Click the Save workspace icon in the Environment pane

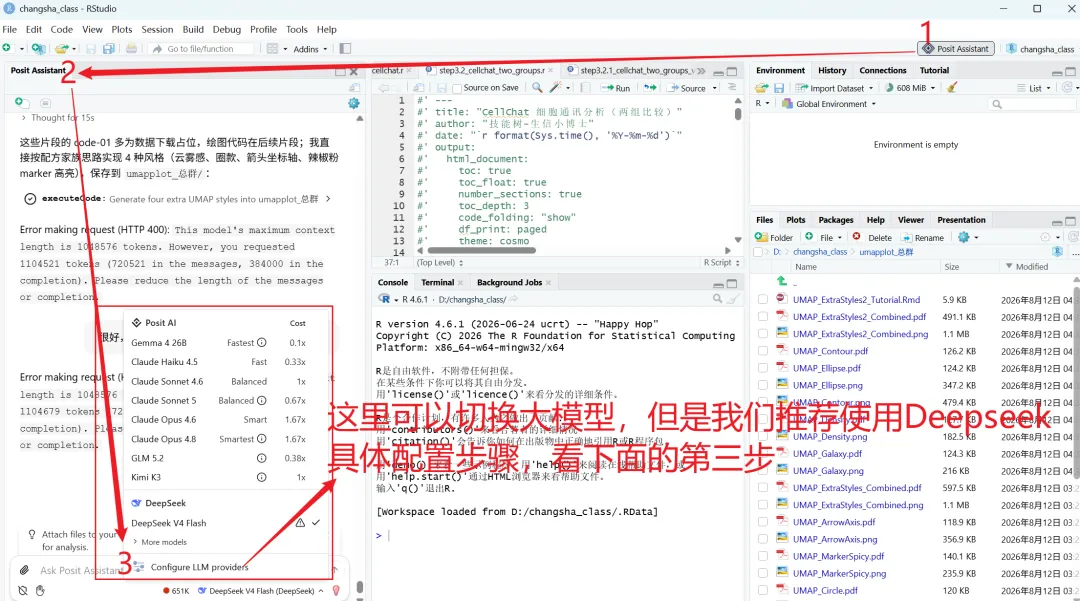point(779,87)
